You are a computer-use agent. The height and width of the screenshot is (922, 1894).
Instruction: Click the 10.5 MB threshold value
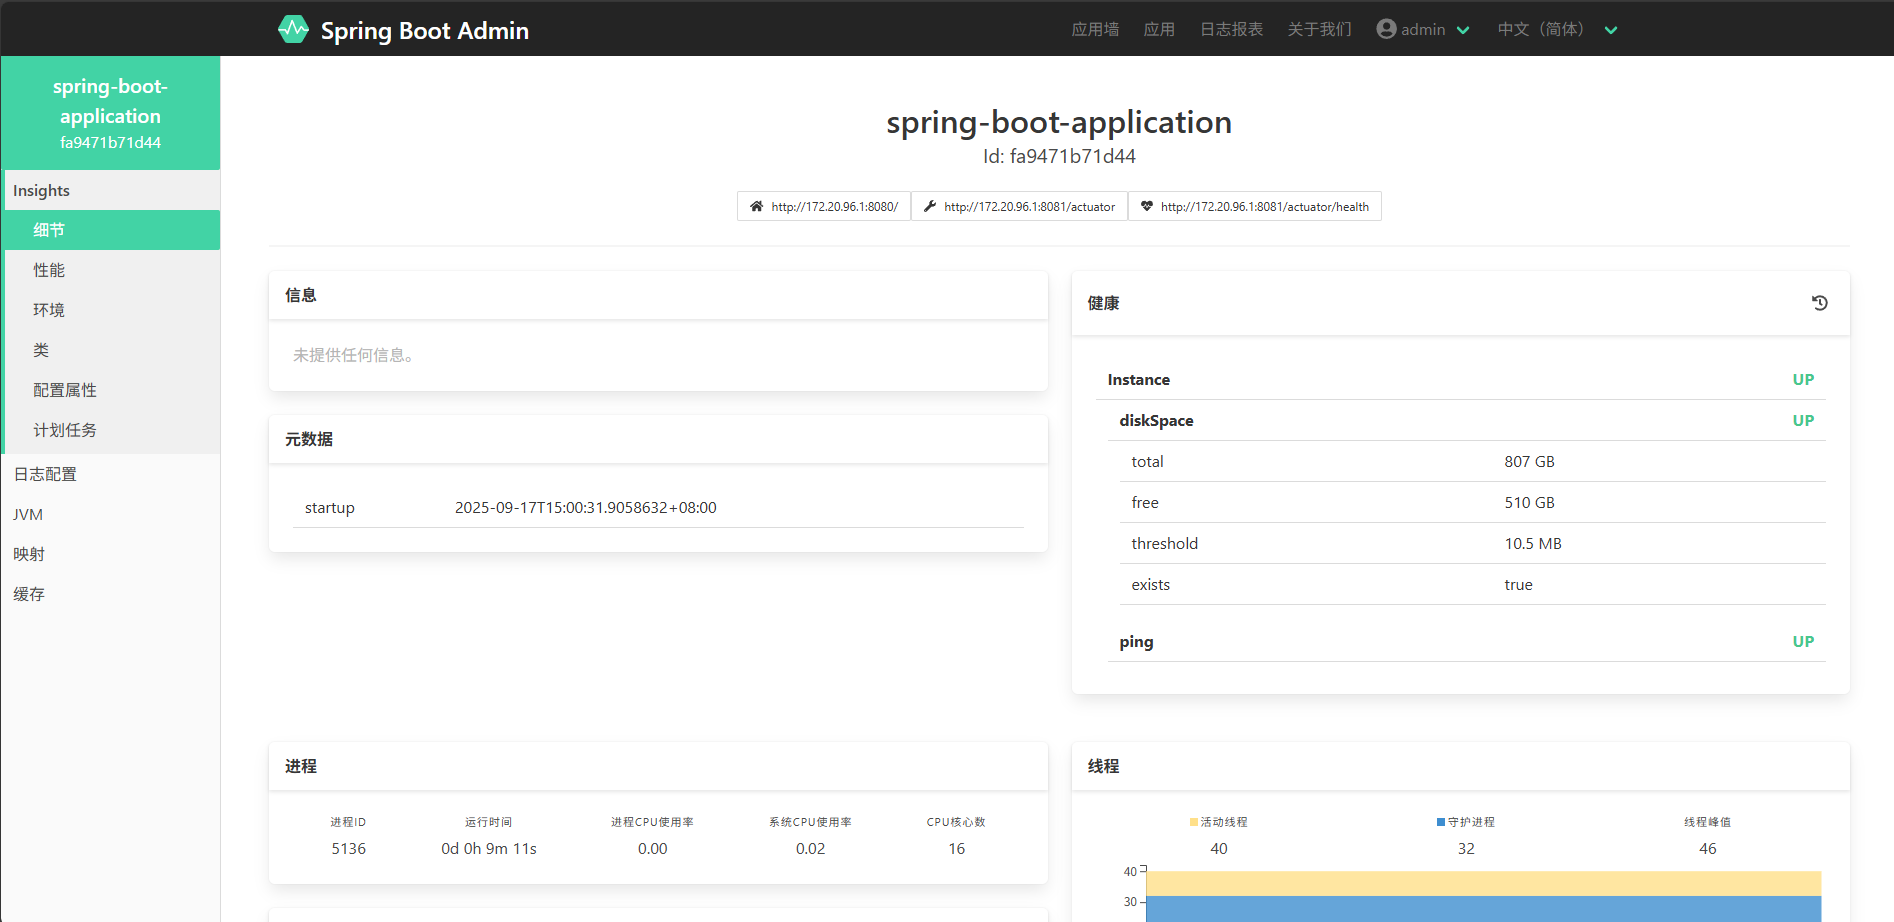(x=1532, y=543)
